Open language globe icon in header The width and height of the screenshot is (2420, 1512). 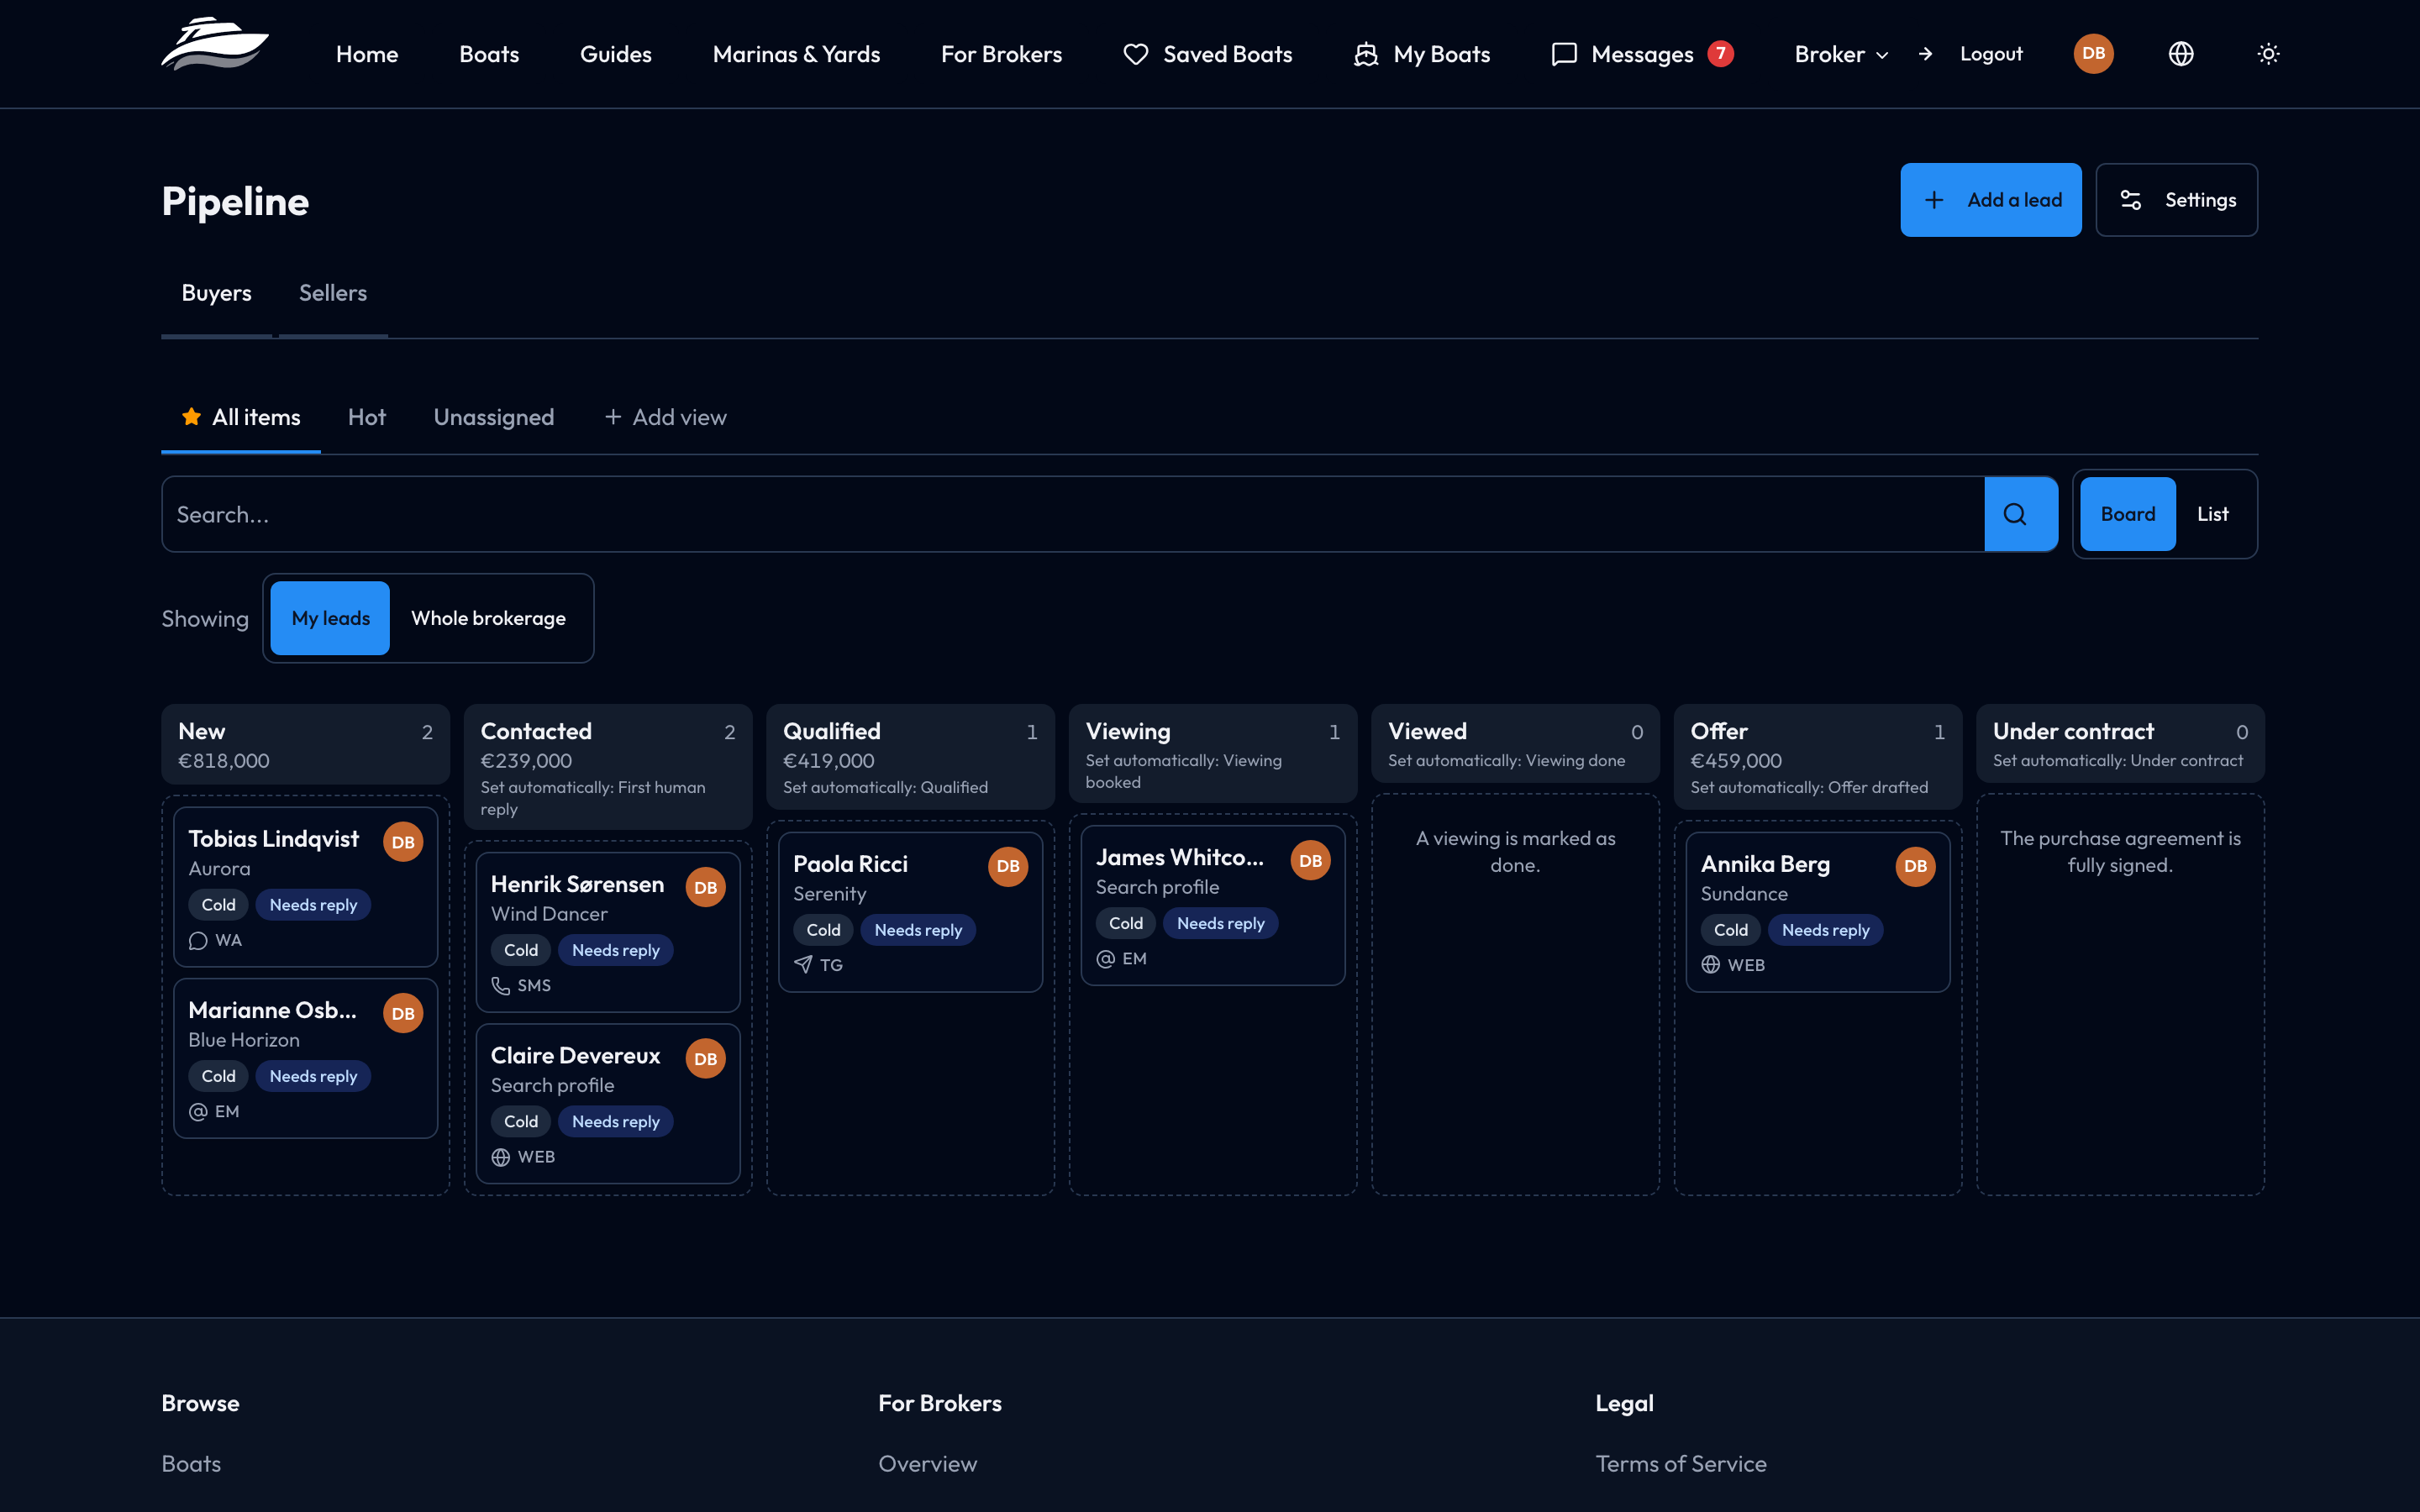2181,54
